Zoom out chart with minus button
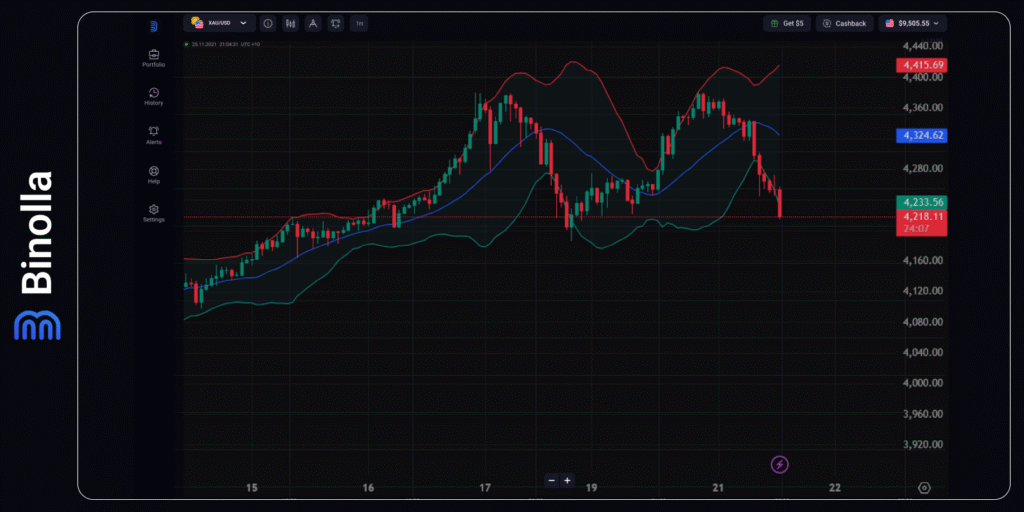1024x512 pixels. [551, 480]
